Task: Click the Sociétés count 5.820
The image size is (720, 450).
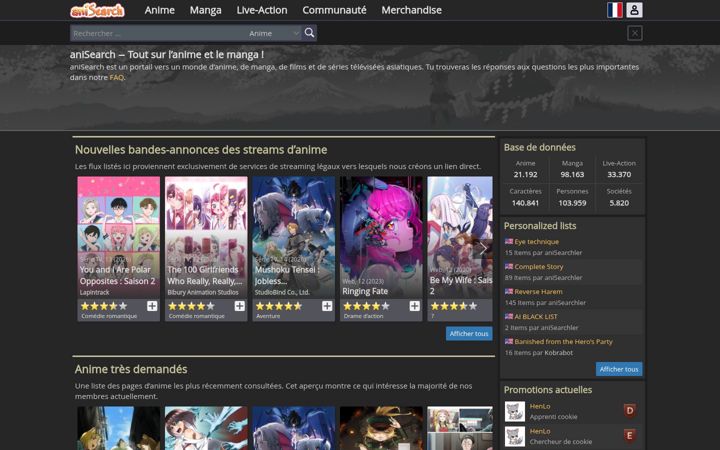Action: [x=619, y=203]
